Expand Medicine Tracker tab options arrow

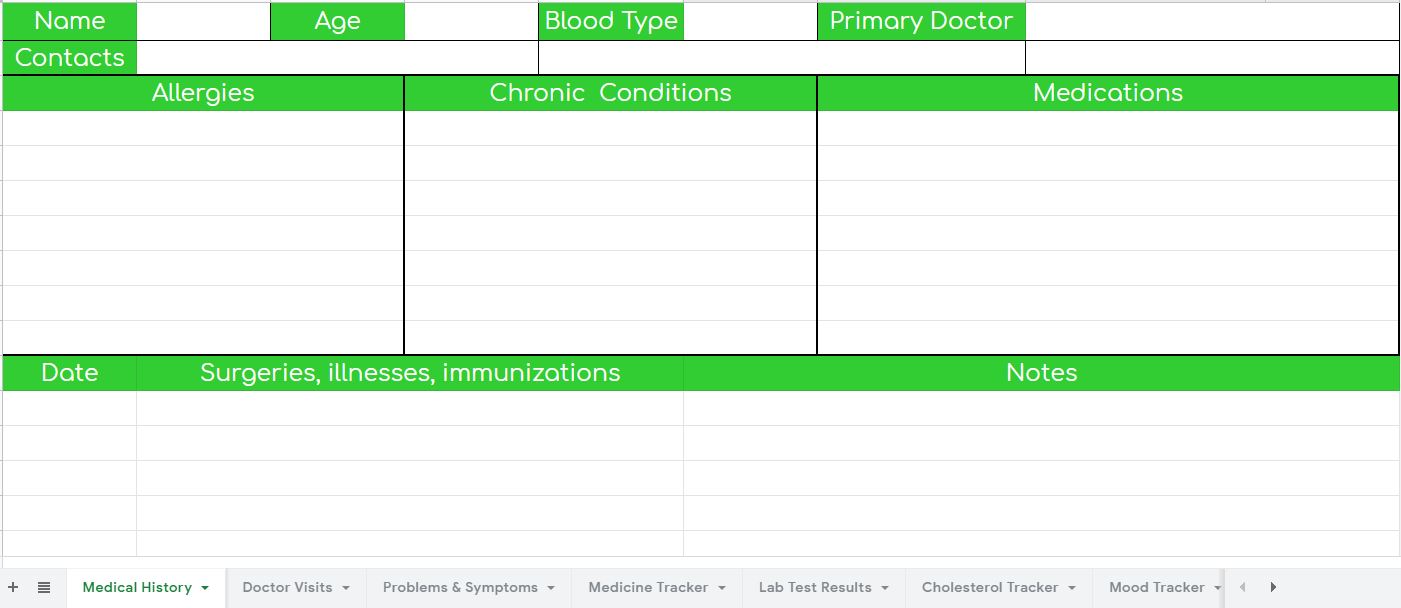(722, 588)
